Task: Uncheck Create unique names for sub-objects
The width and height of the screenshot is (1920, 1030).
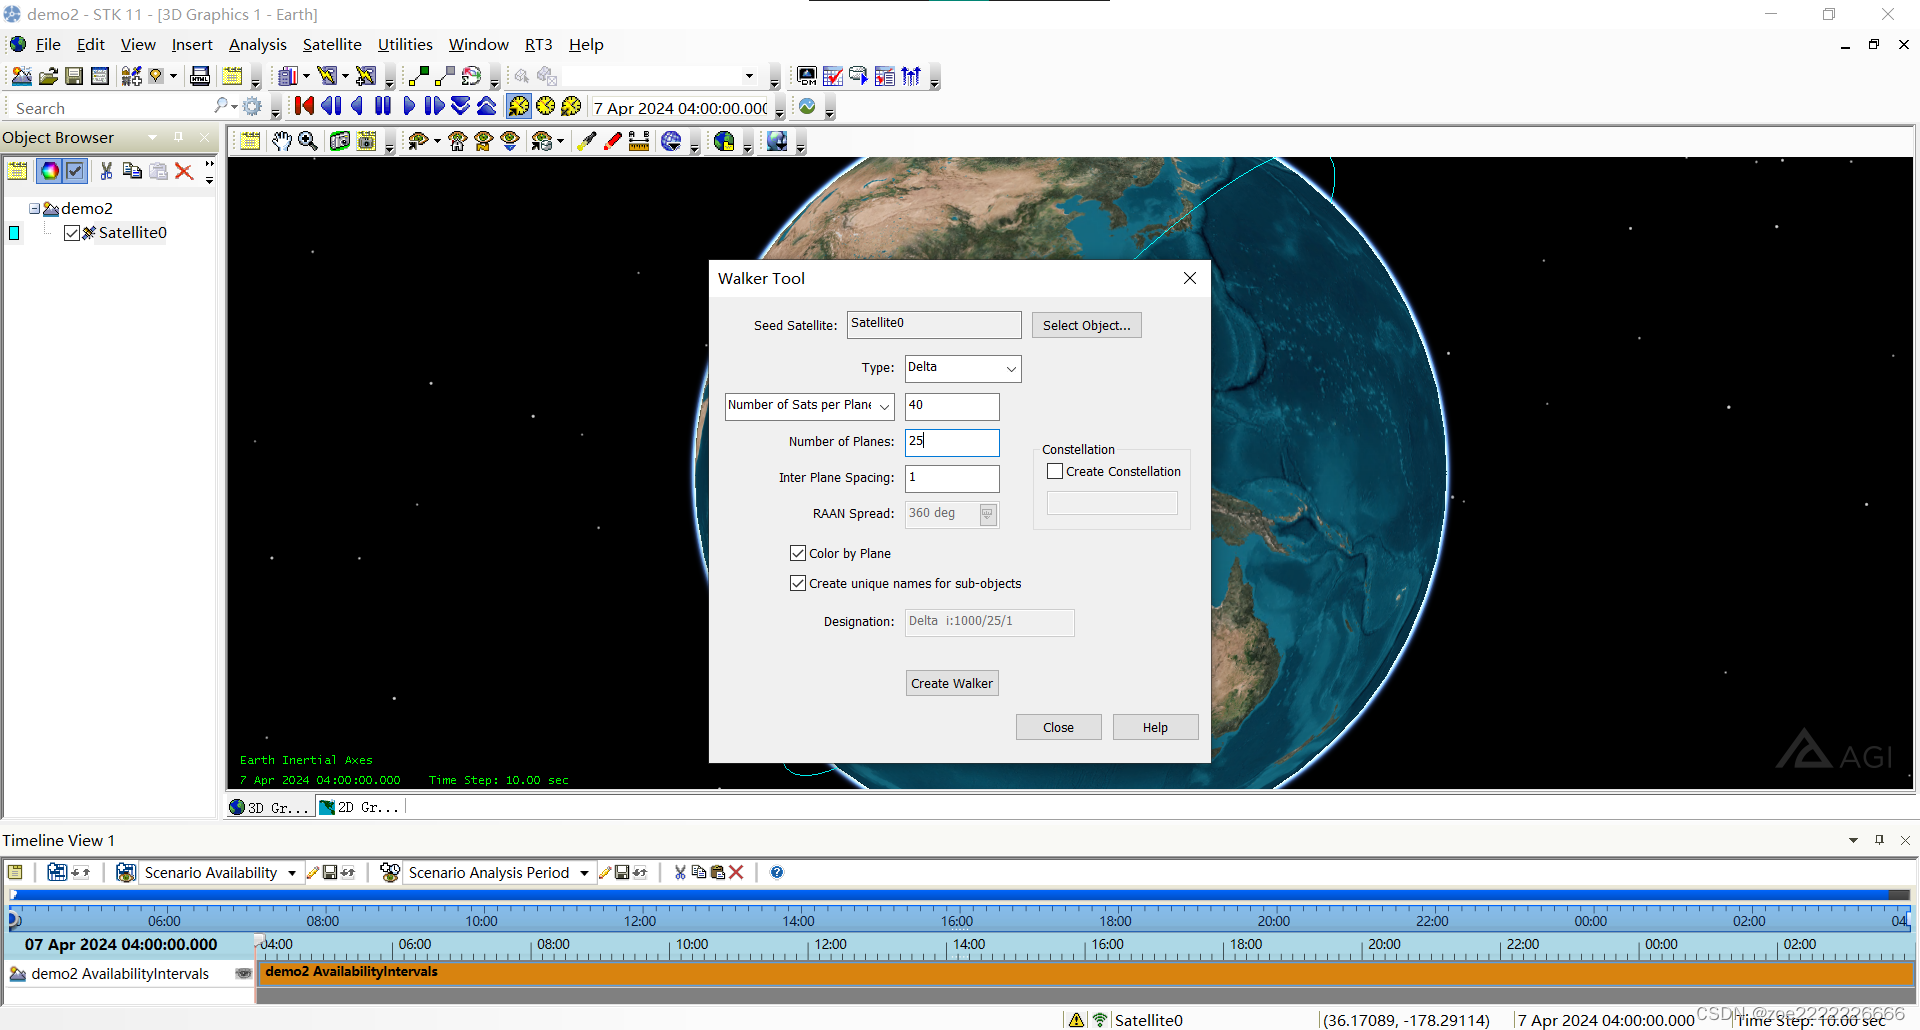Action: pos(798,583)
